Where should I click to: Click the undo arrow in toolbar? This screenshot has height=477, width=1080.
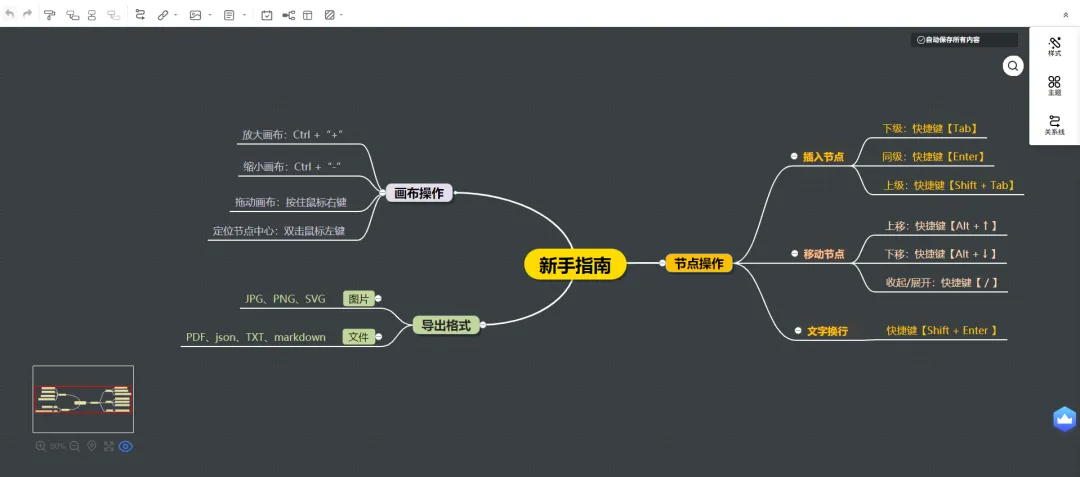(x=10, y=14)
